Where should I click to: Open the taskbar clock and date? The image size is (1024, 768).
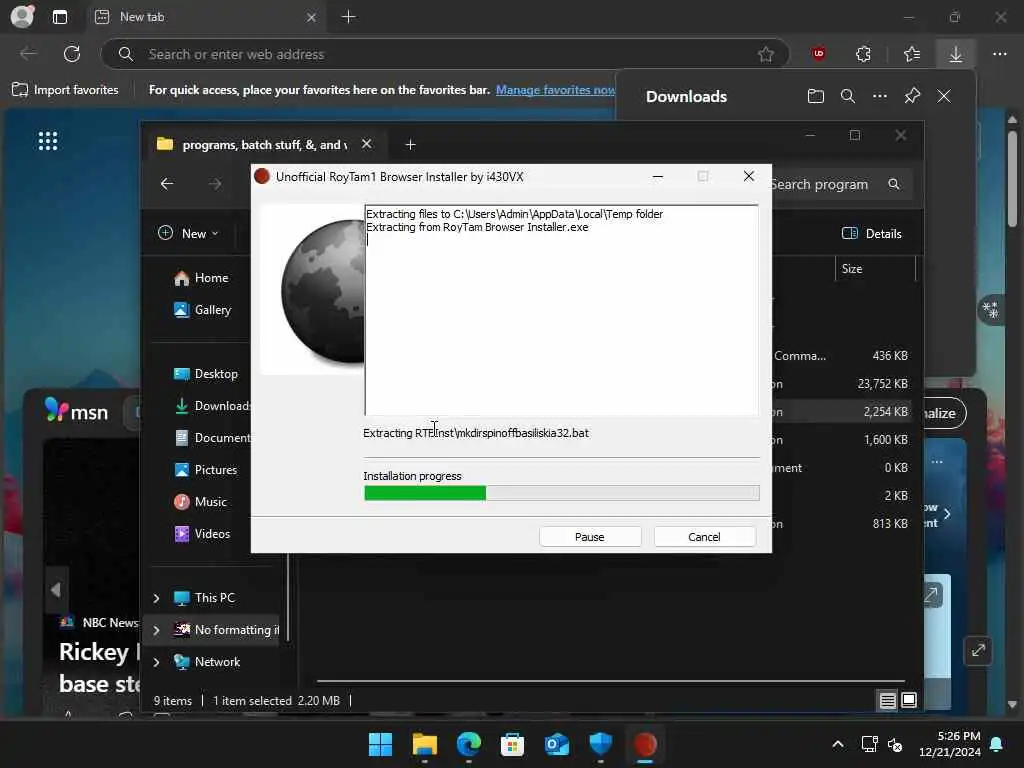pyautogui.click(x=950, y=744)
